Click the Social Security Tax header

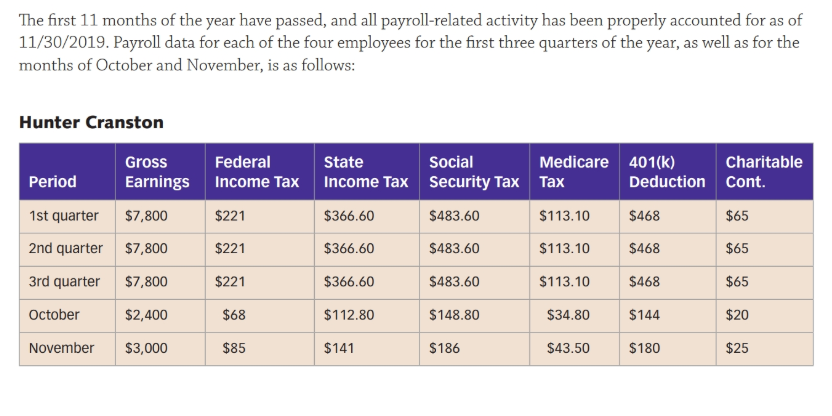(x=474, y=172)
